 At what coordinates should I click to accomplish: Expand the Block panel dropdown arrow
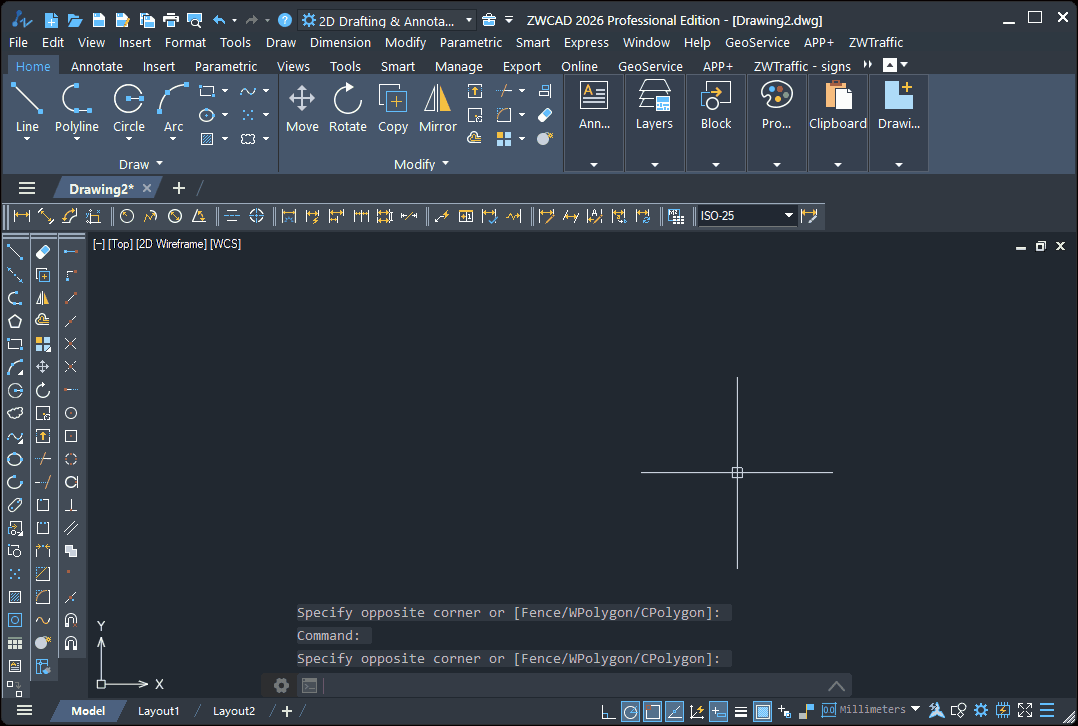click(x=716, y=165)
